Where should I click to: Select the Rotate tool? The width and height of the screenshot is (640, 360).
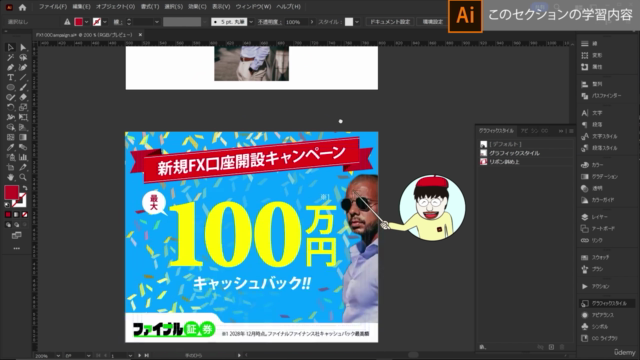point(11,107)
